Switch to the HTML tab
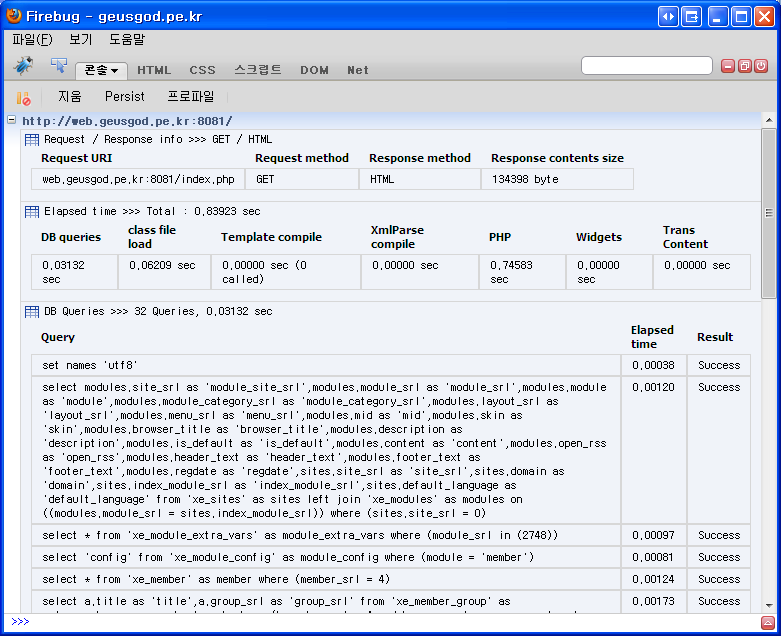Image resolution: width=781 pixels, height=636 pixels. [x=154, y=70]
